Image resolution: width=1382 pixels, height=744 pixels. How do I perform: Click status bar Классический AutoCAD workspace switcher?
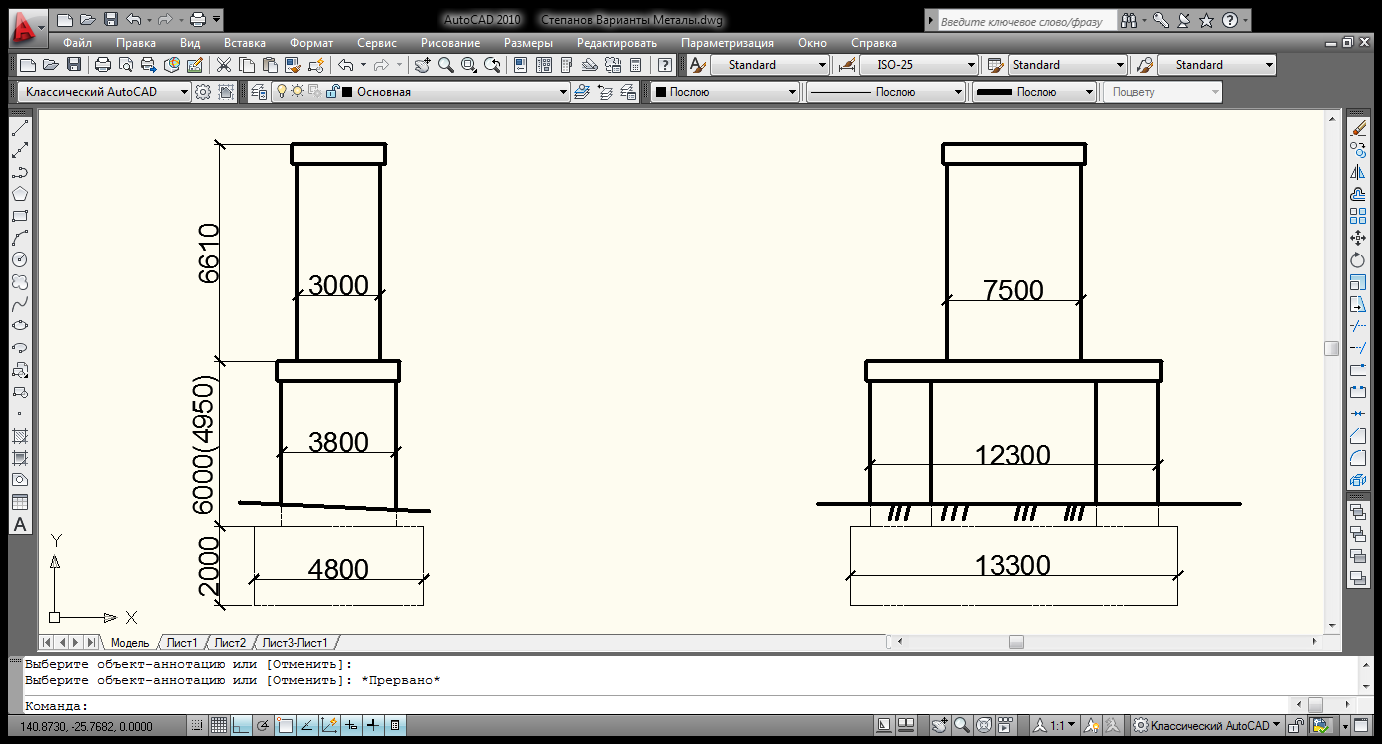[1210, 725]
